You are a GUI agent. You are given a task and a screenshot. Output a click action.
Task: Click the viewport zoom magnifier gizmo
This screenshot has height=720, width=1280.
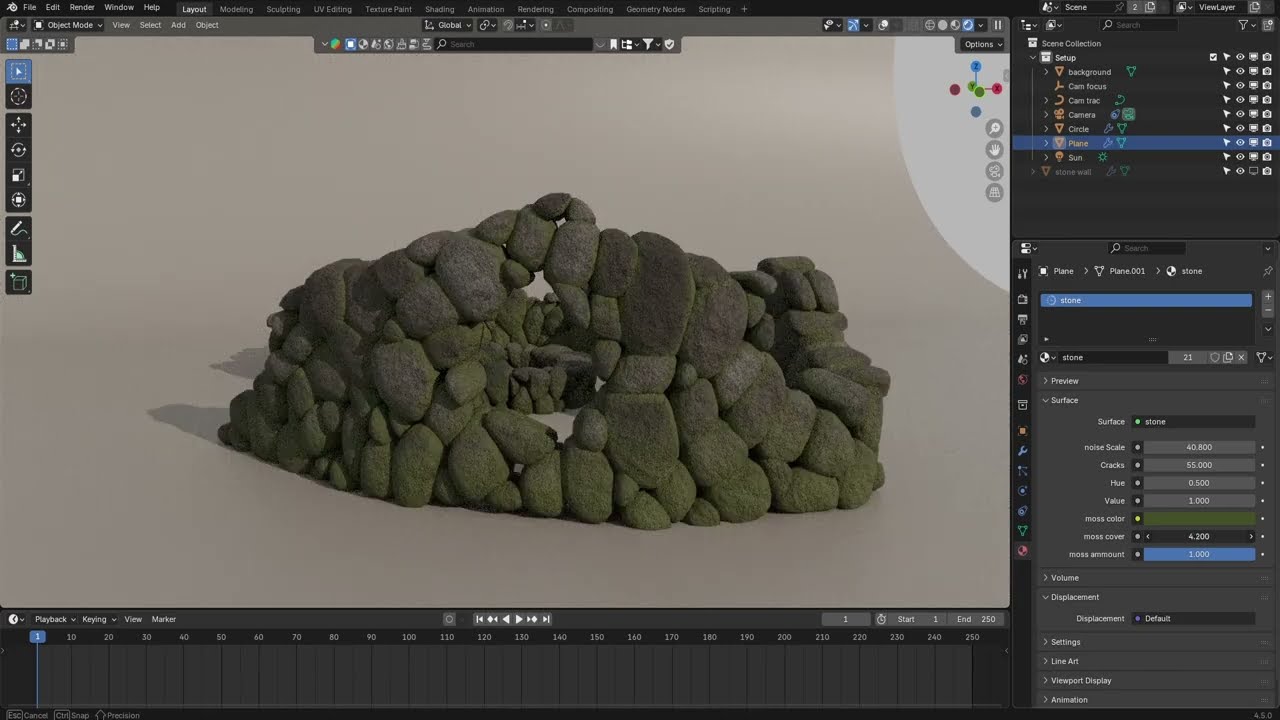pyautogui.click(x=994, y=128)
